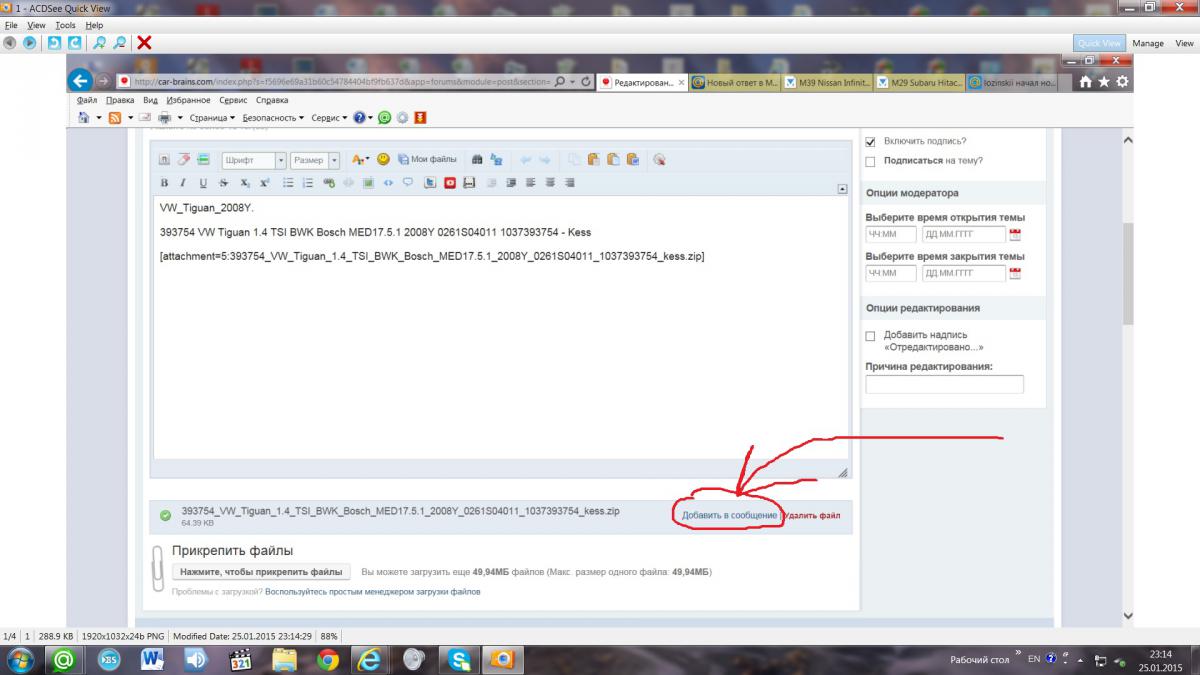Click the 'Причина редактирования' text field

pyautogui.click(x=944, y=385)
